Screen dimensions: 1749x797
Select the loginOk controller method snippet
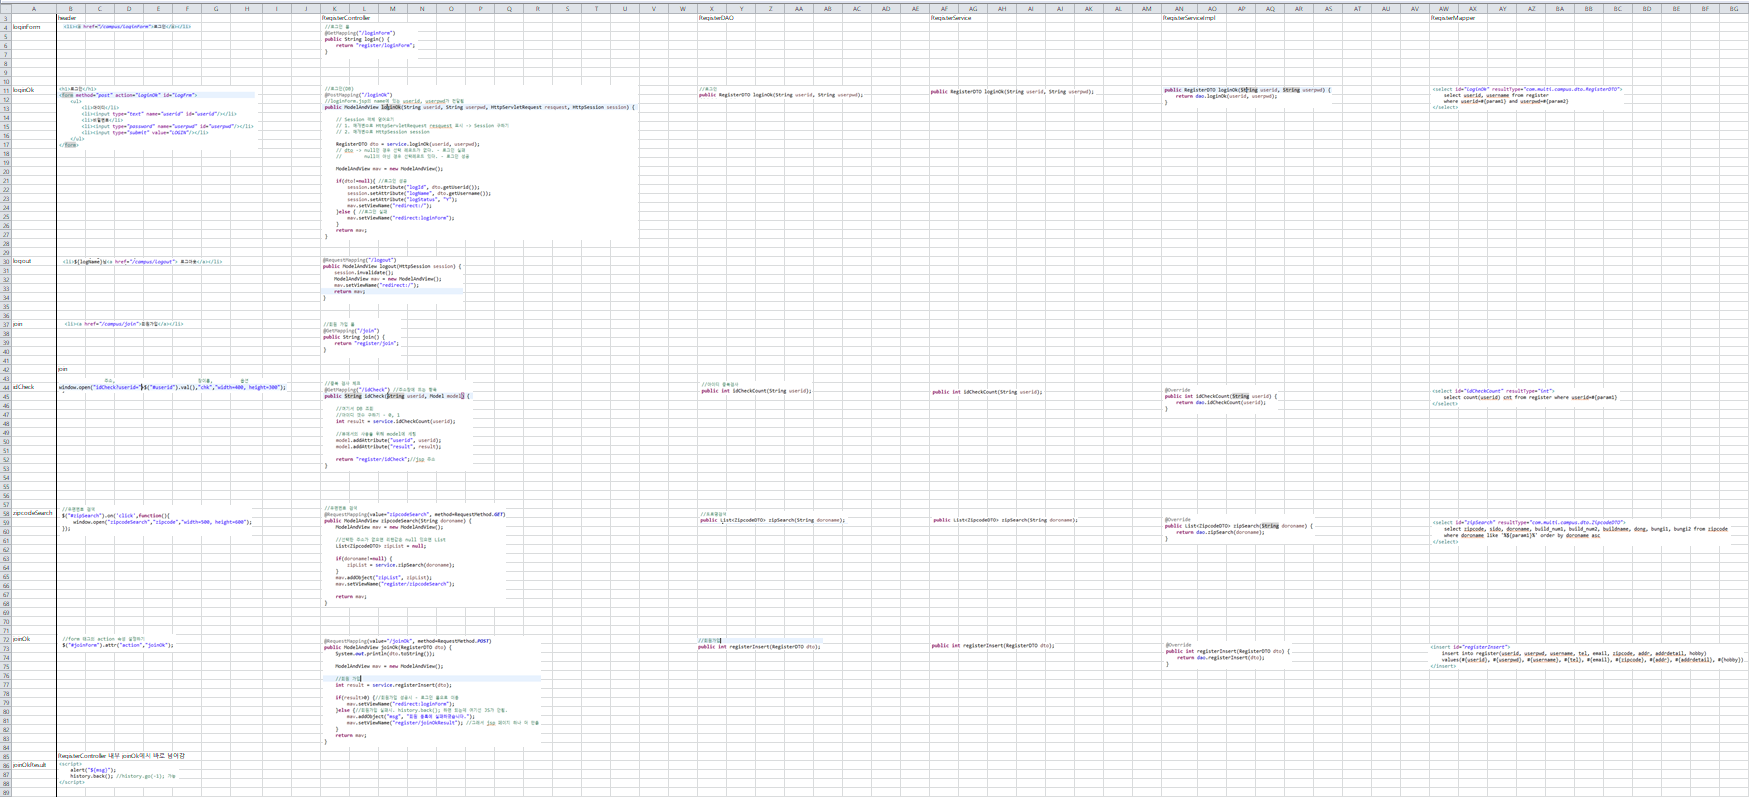(479, 163)
